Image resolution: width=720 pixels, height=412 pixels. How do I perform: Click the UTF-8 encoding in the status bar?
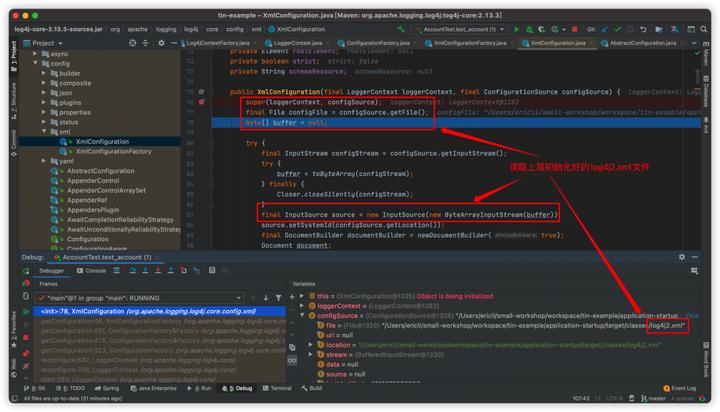pyautogui.click(x=614, y=398)
